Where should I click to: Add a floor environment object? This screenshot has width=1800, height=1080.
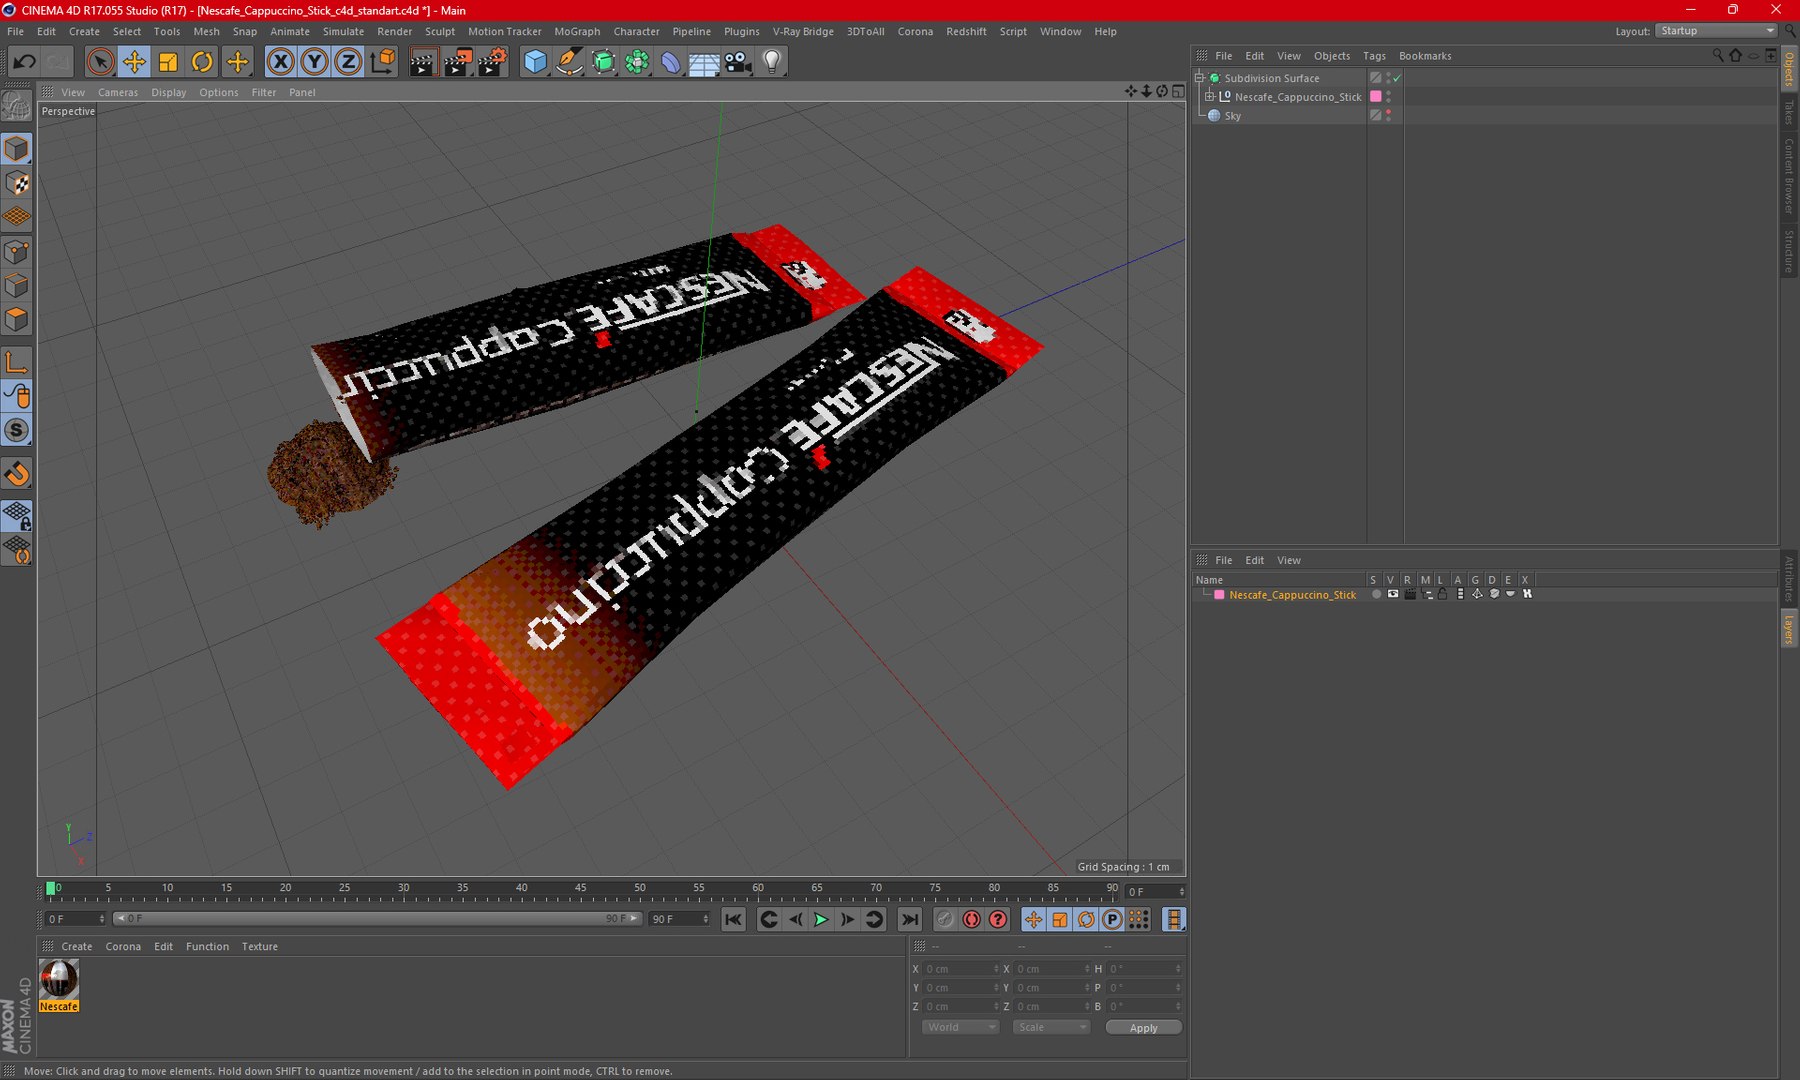pos(704,62)
